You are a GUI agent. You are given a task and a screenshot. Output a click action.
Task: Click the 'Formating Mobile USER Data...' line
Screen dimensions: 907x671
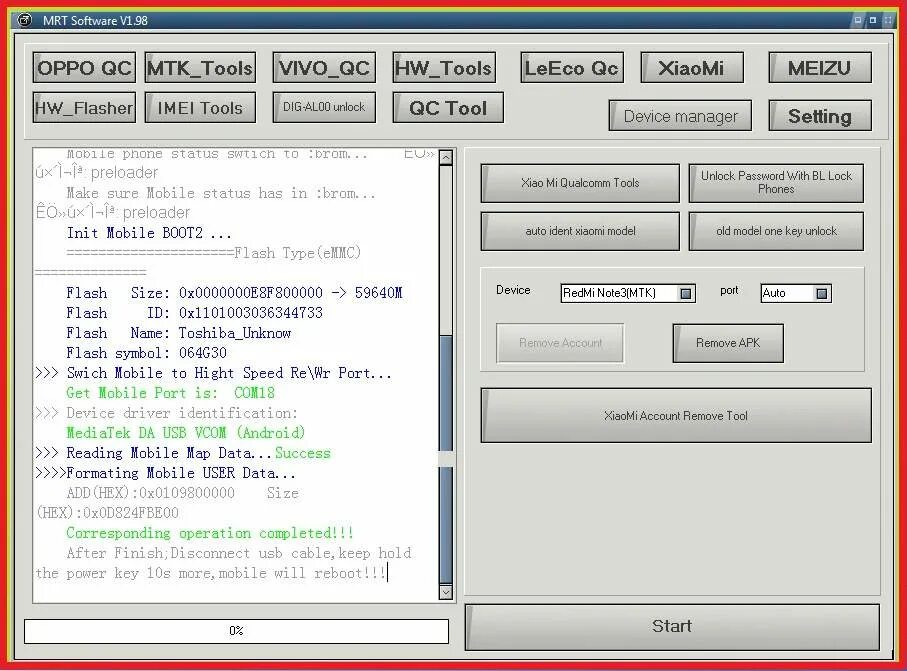tap(165, 473)
